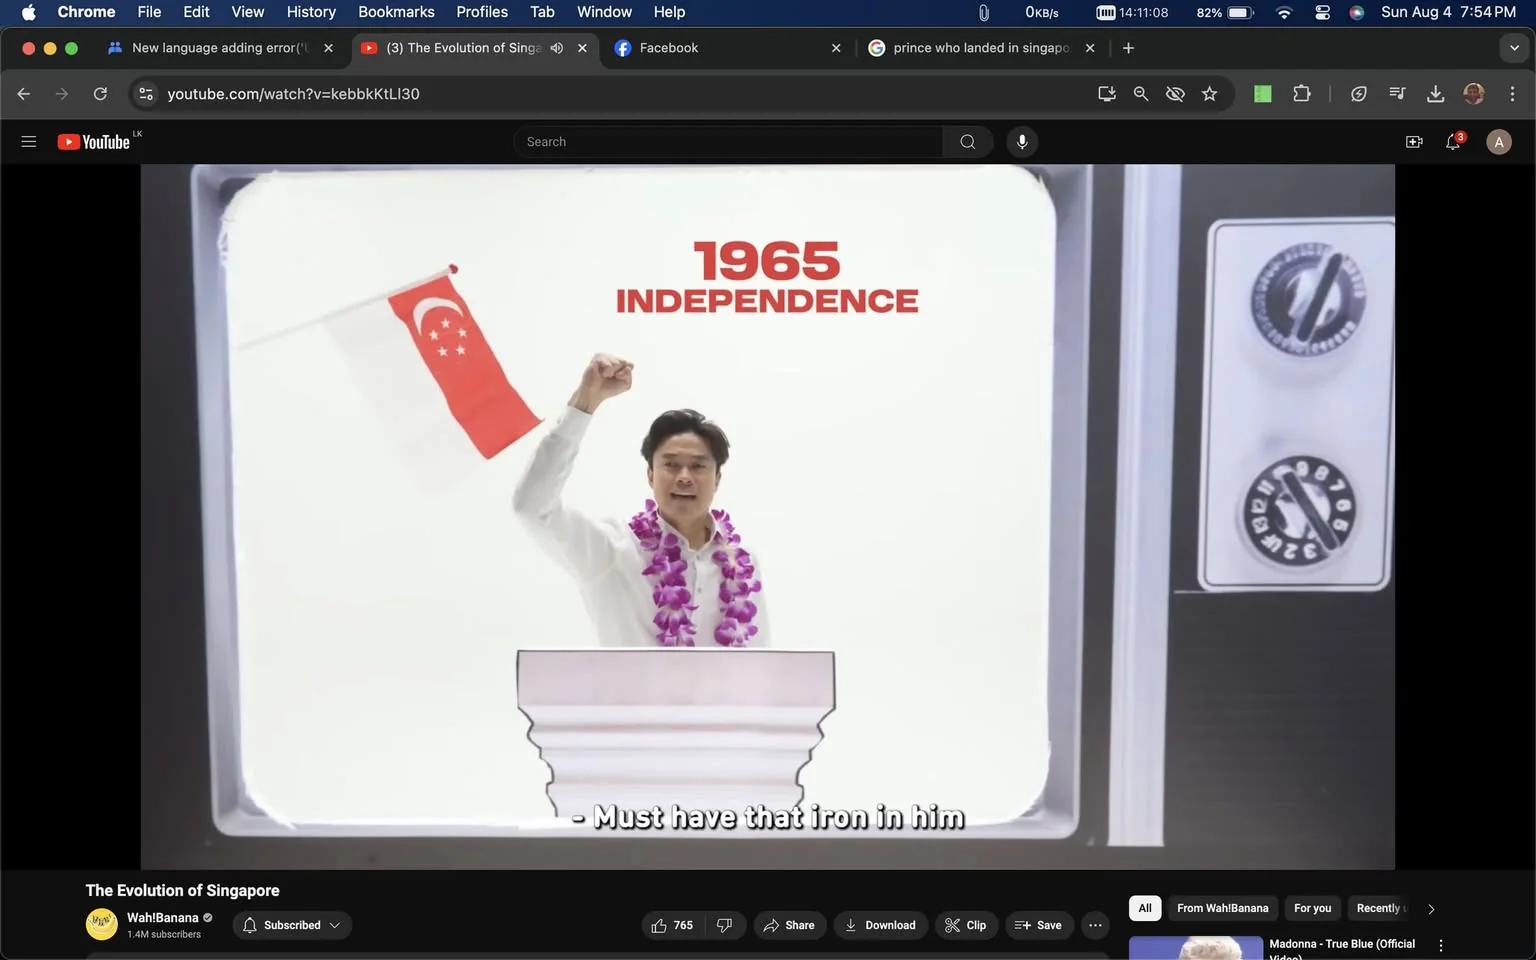Screen dimensions: 1536x960
Task: Select the 'For you' filter chip
Action: click(x=1312, y=908)
